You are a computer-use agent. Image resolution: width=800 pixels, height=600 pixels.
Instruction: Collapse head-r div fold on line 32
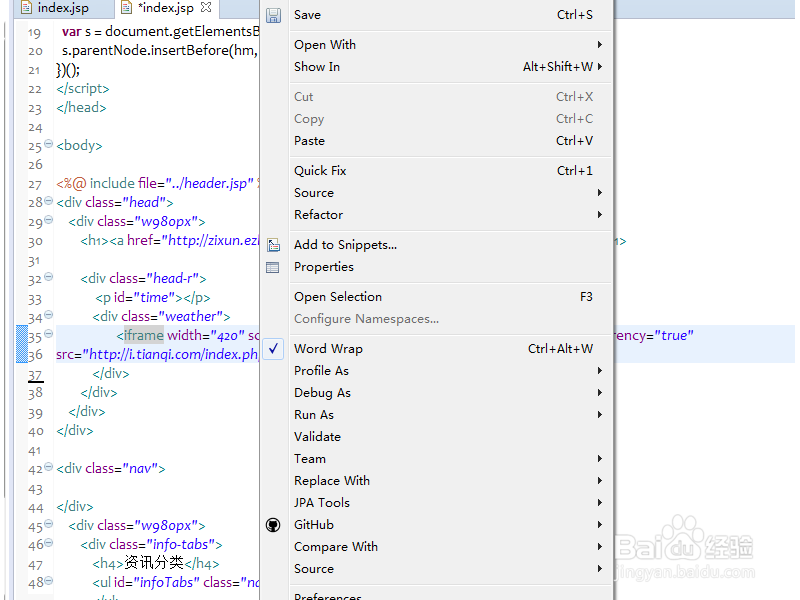click(x=48, y=277)
